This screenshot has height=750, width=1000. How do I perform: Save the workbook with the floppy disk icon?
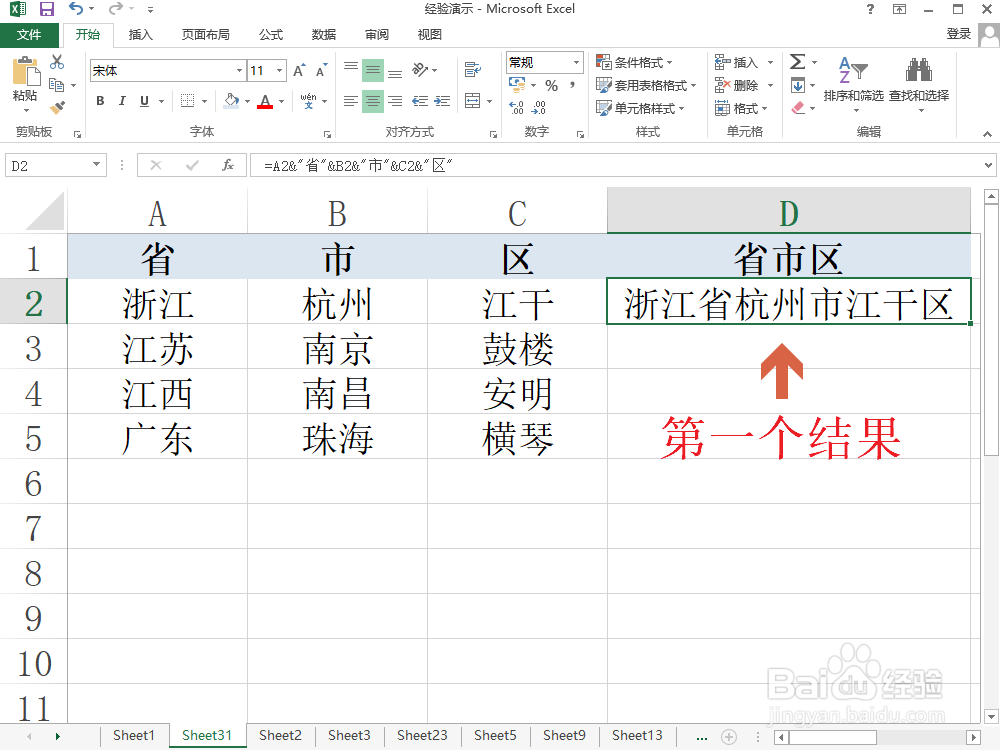47,9
